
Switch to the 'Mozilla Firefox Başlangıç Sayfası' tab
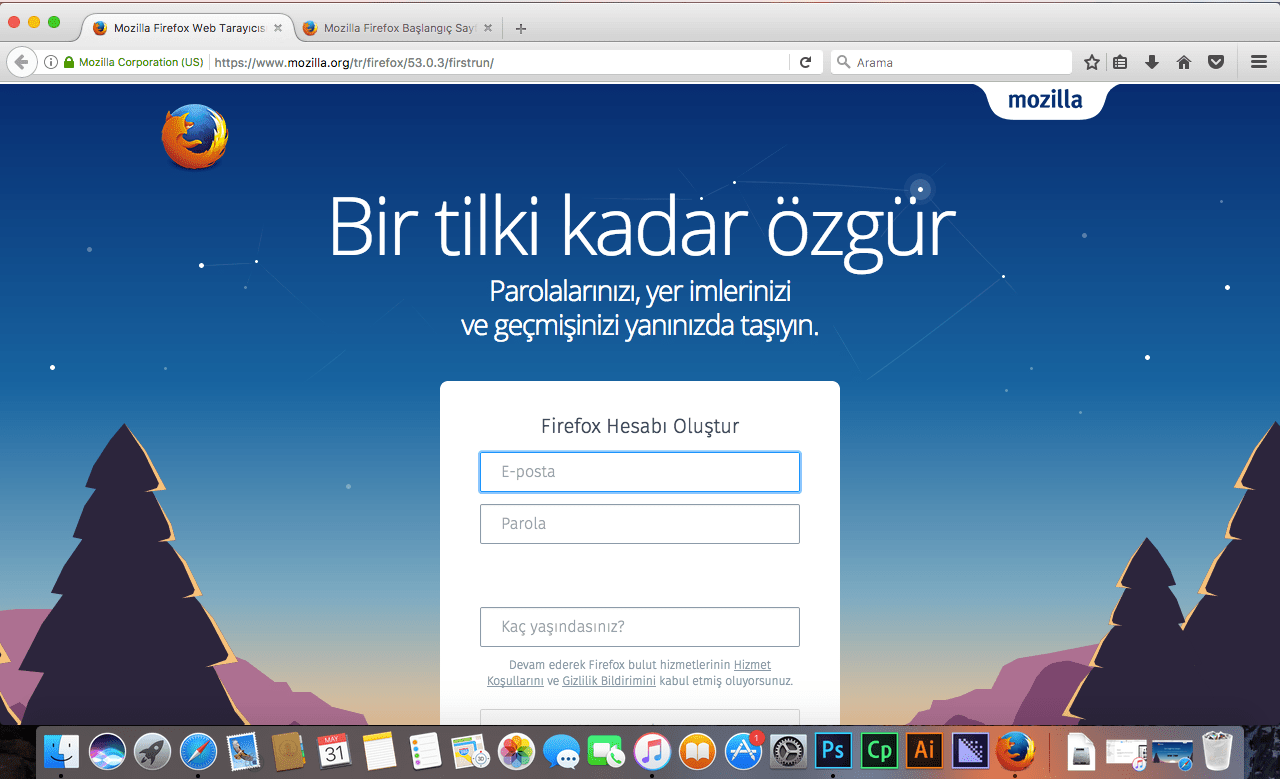pos(397,28)
